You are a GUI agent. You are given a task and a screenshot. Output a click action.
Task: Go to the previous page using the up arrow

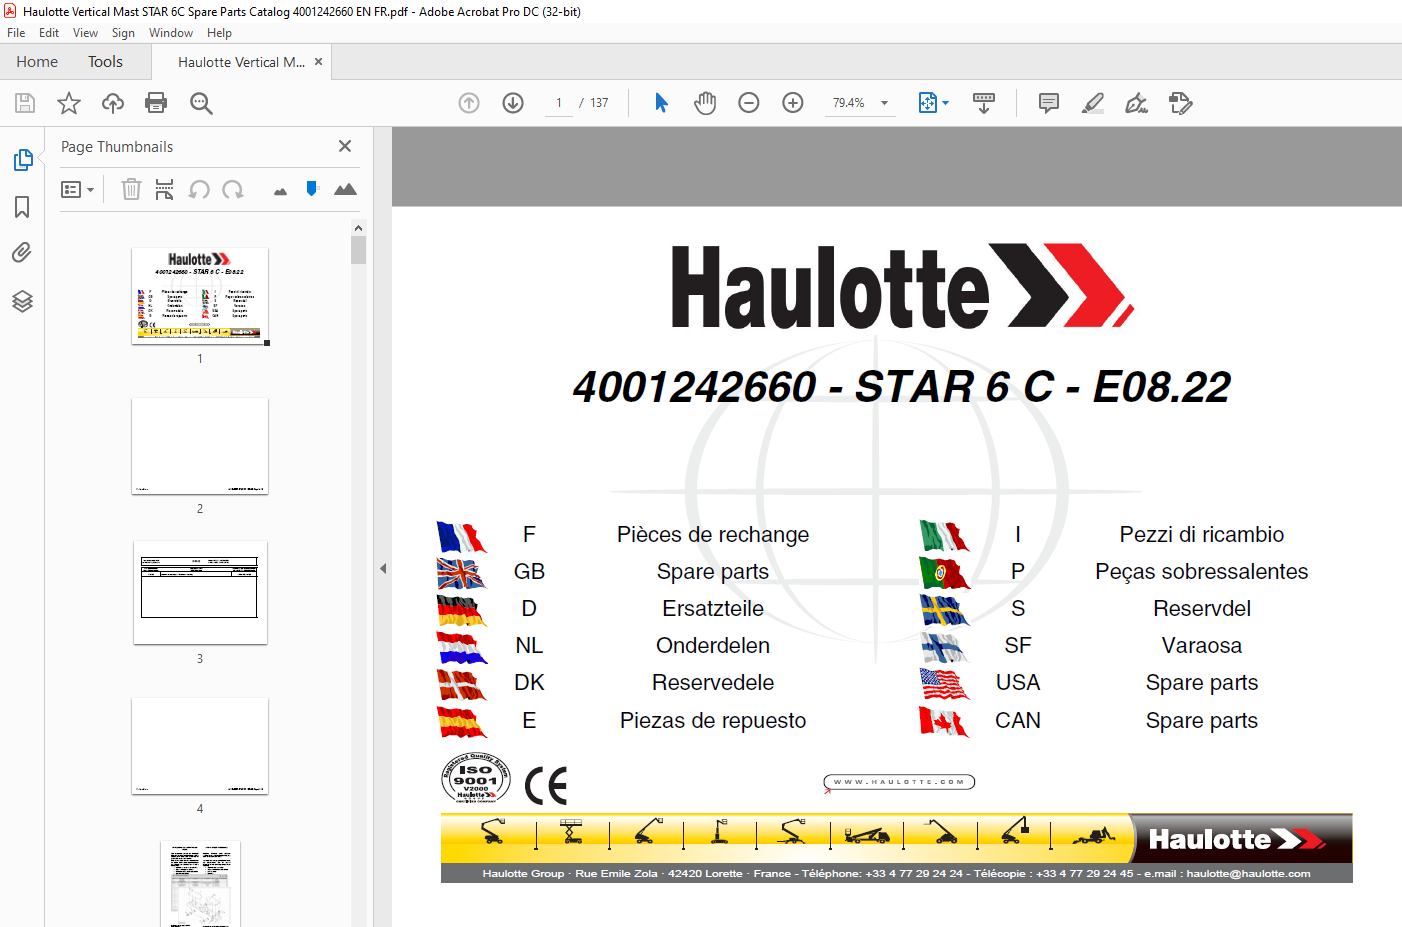point(469,103)
